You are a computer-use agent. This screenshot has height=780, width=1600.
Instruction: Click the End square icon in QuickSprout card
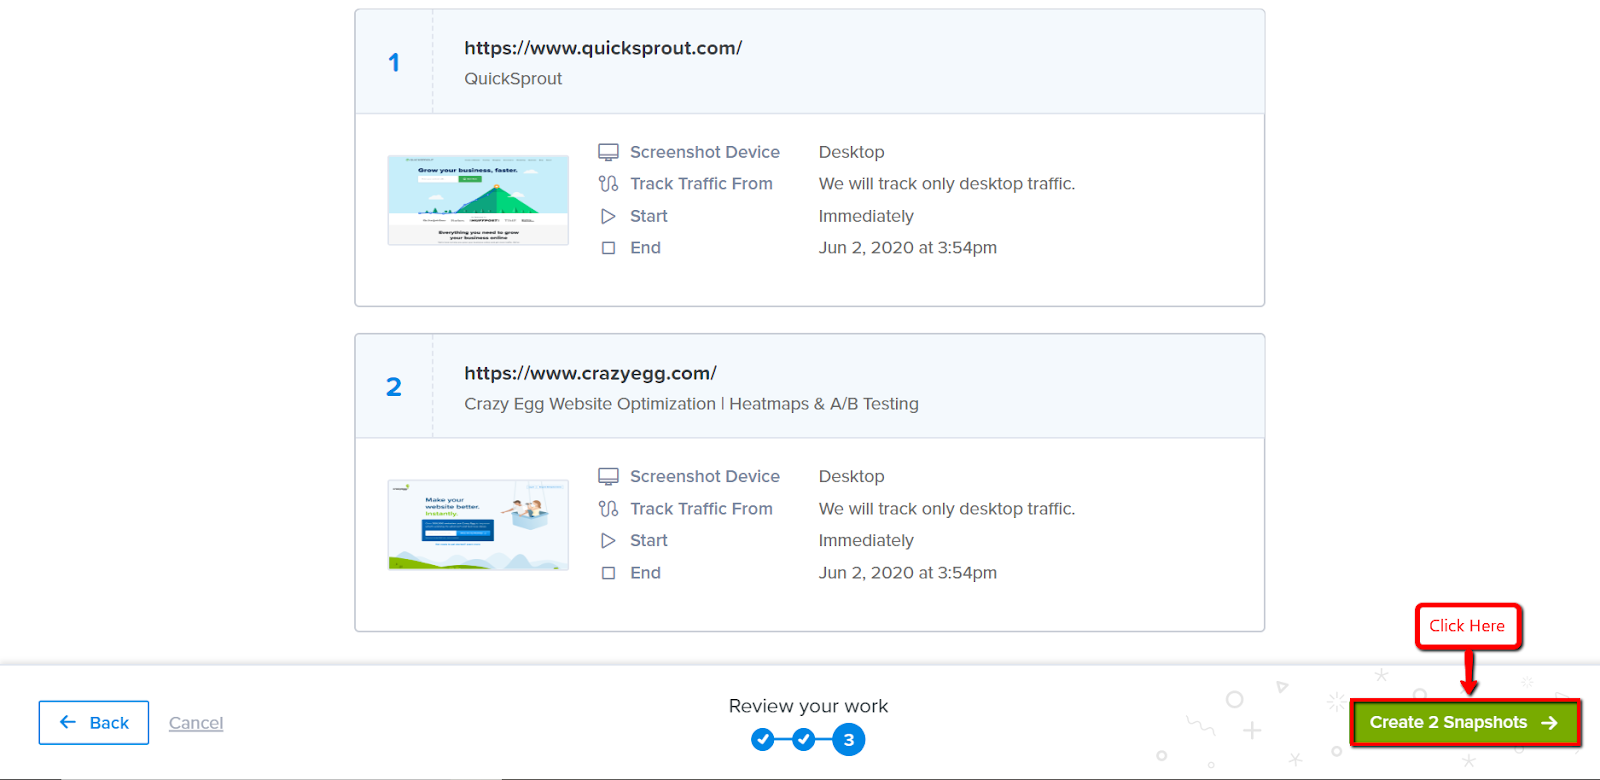[x=608, y=248]
